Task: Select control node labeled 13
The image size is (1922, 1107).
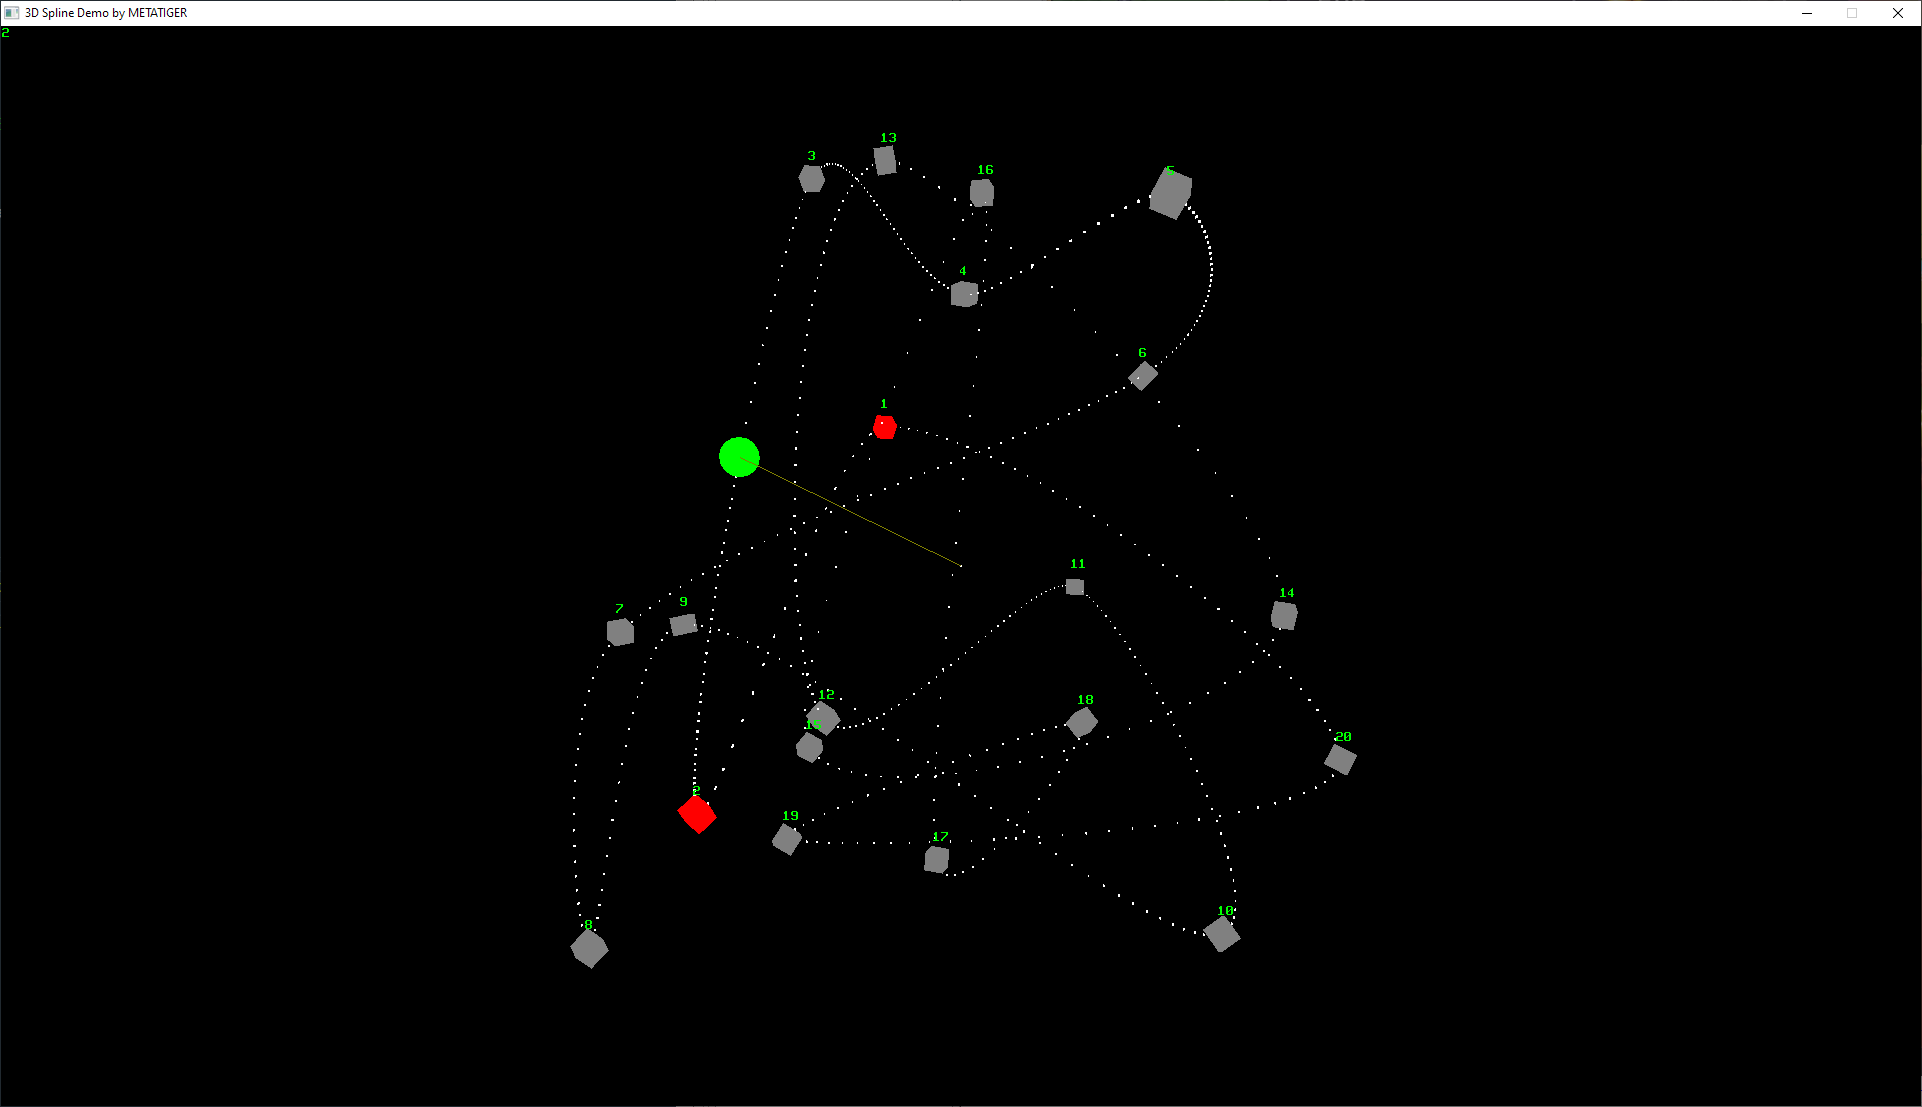Action: (x=885, y=160)
